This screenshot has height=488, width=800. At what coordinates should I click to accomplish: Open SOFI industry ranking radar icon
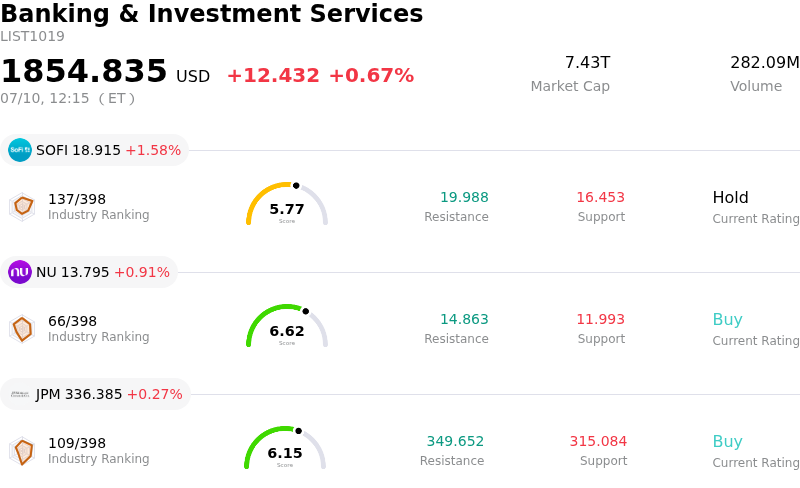click(22, 207)
